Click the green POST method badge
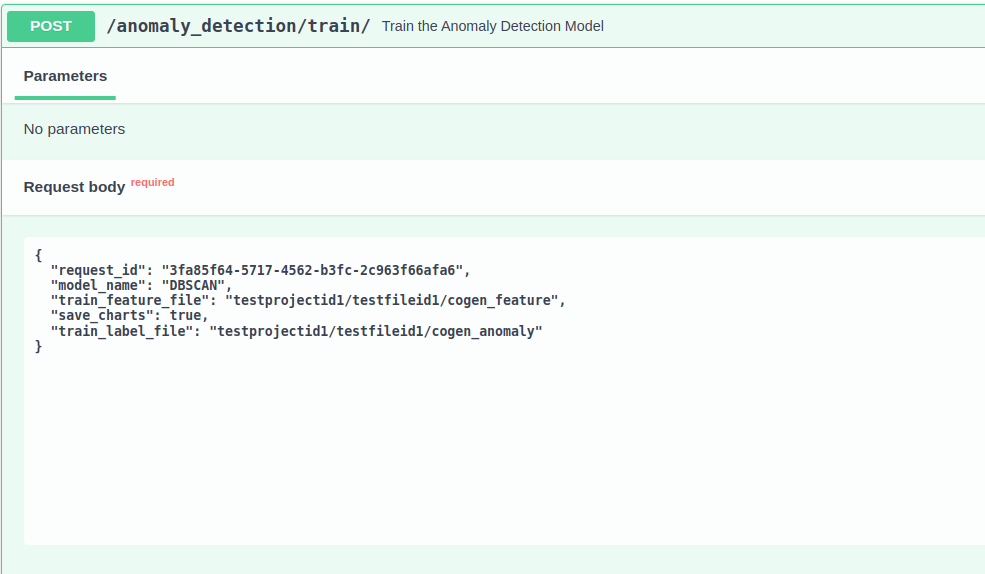 51,26
